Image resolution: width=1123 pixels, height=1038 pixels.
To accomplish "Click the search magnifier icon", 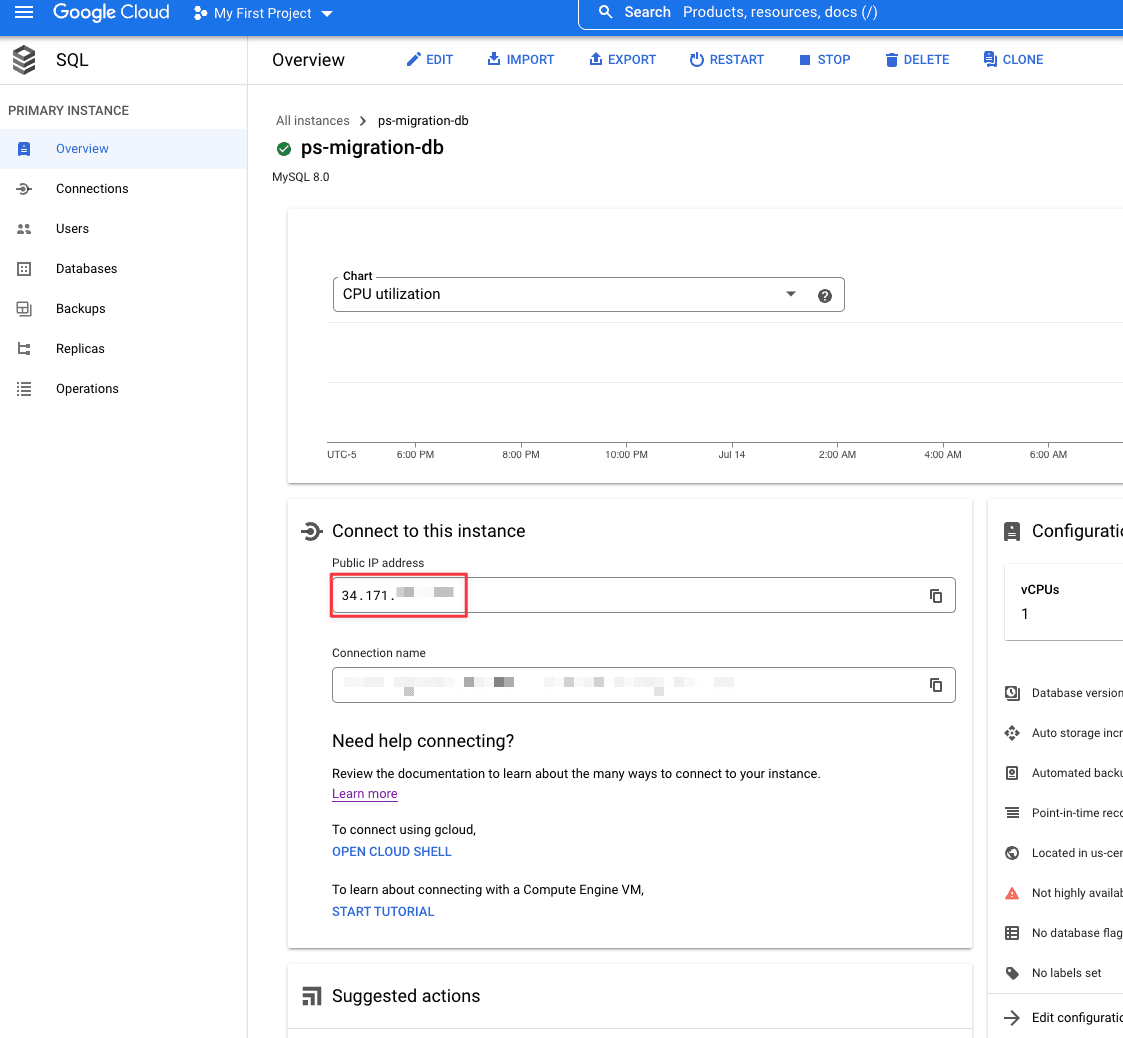I will point(605,13).
